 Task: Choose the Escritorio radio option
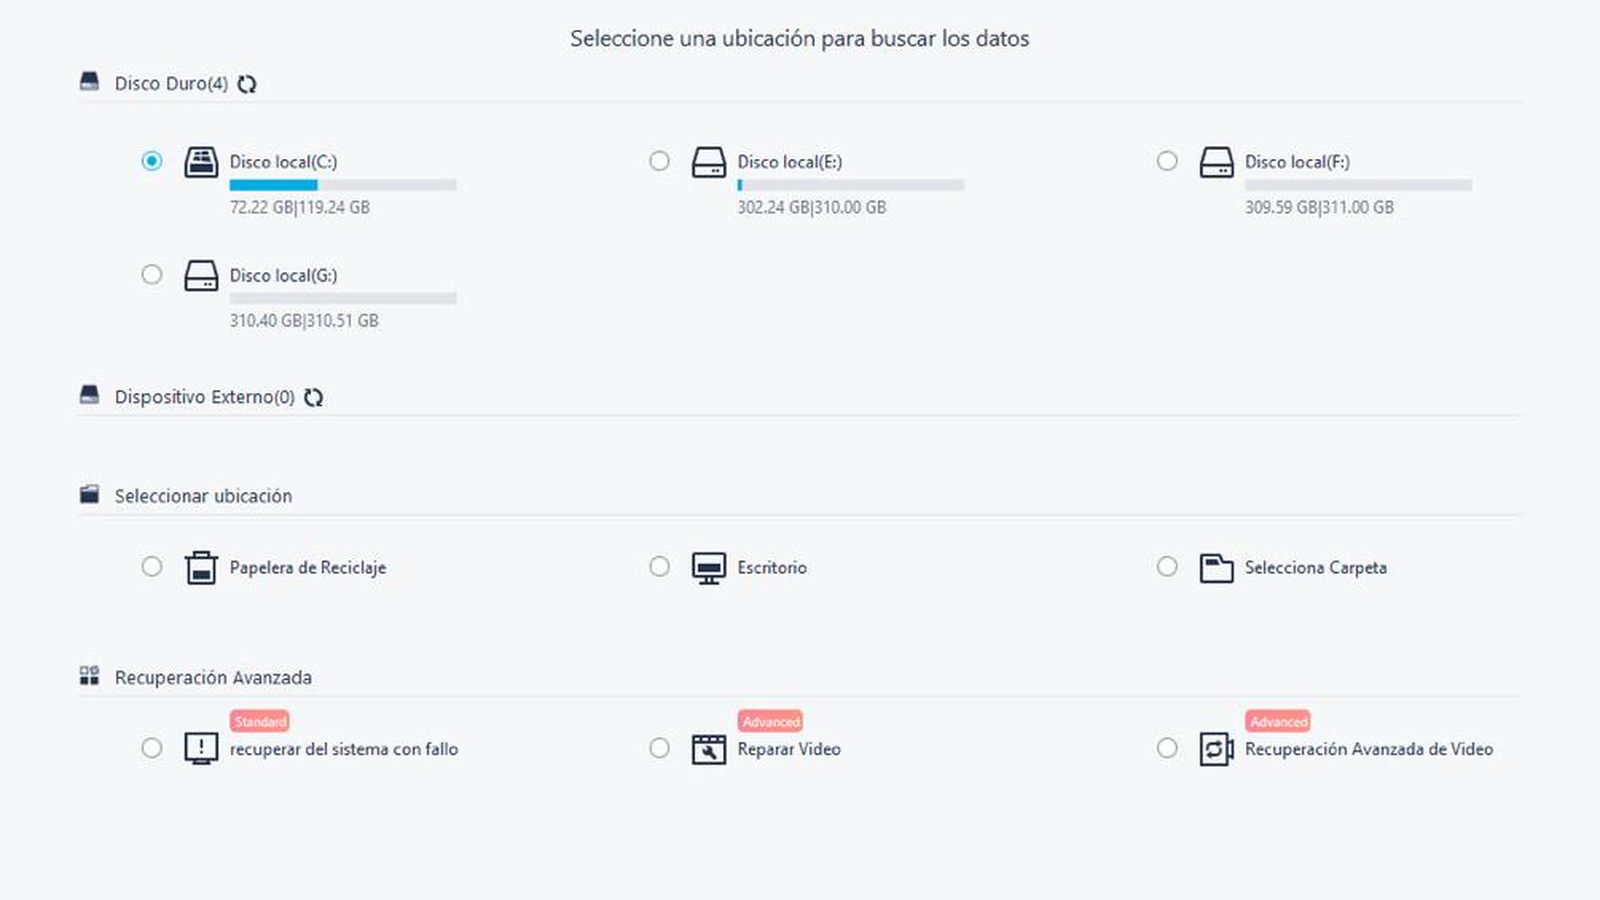(x=659, y=567)
